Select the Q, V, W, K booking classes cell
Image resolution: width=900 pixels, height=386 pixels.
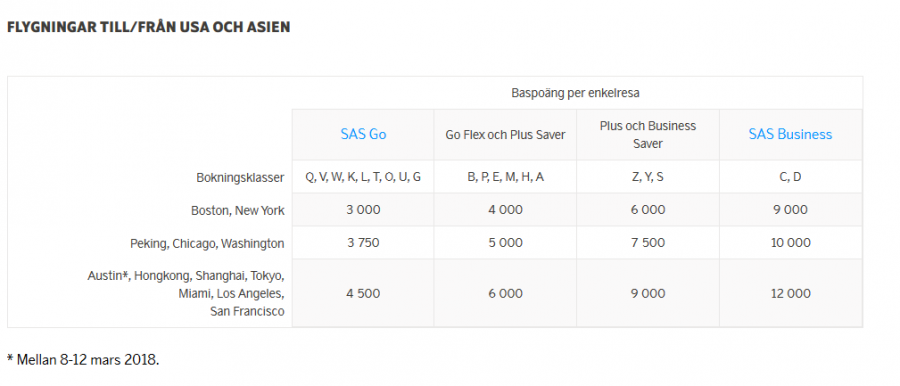(x=363, y=177)
